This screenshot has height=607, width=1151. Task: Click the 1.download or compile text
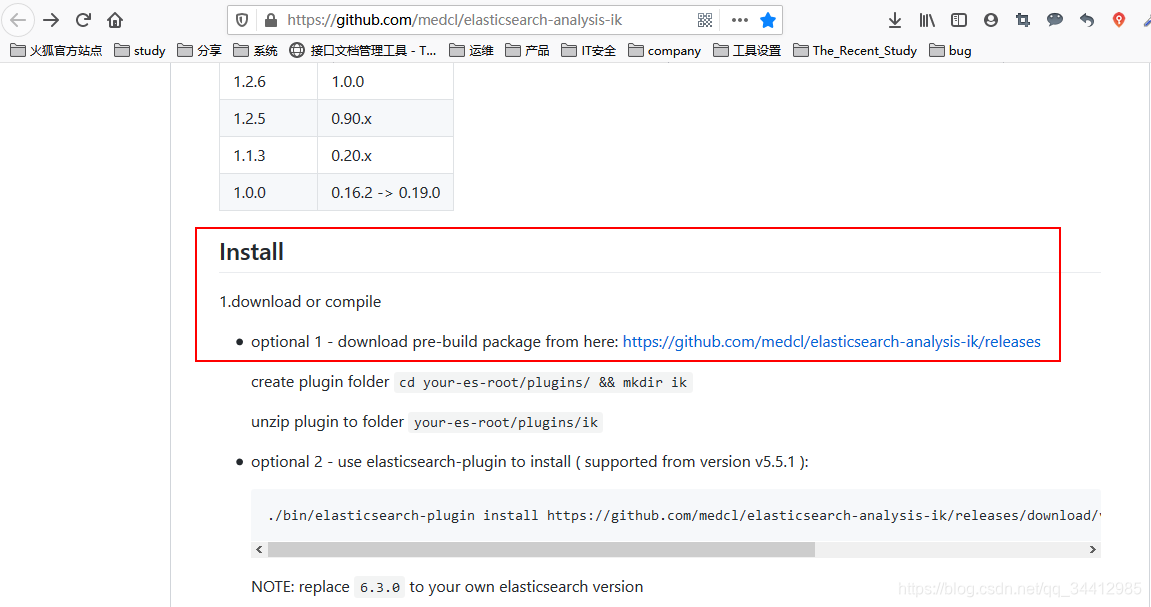tap(300, 302)
